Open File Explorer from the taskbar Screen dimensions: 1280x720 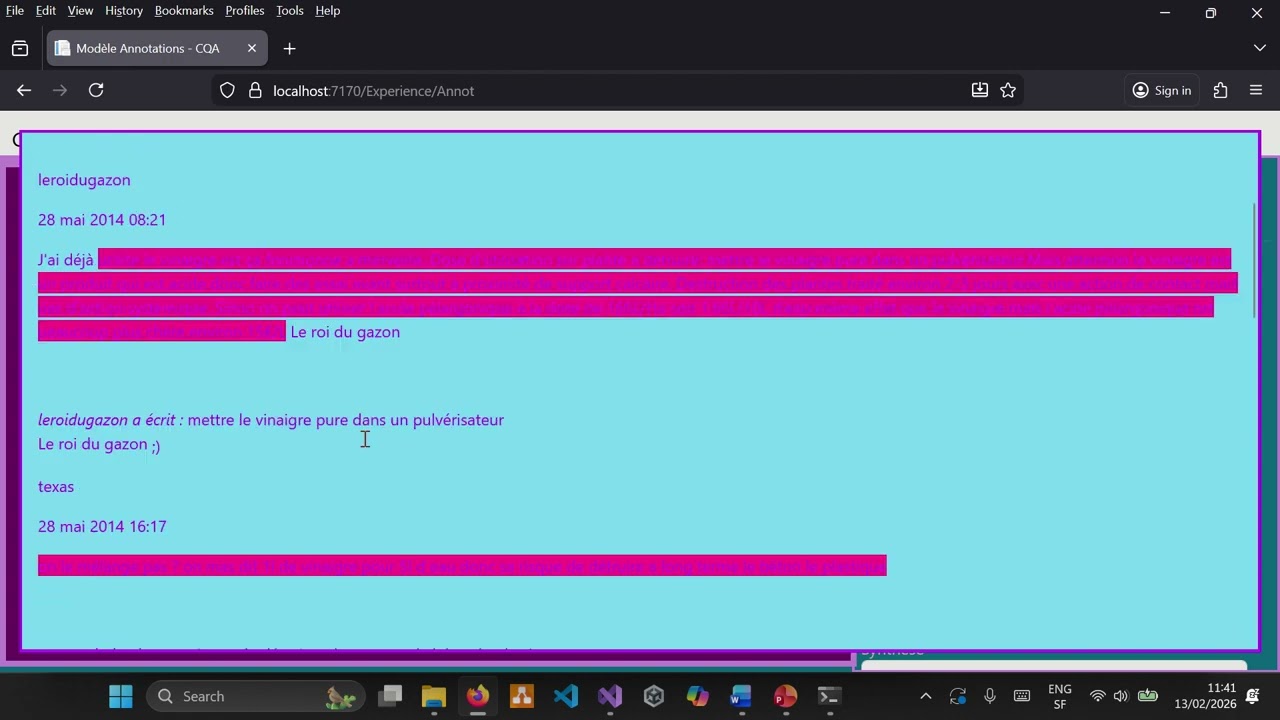[434, 696]
